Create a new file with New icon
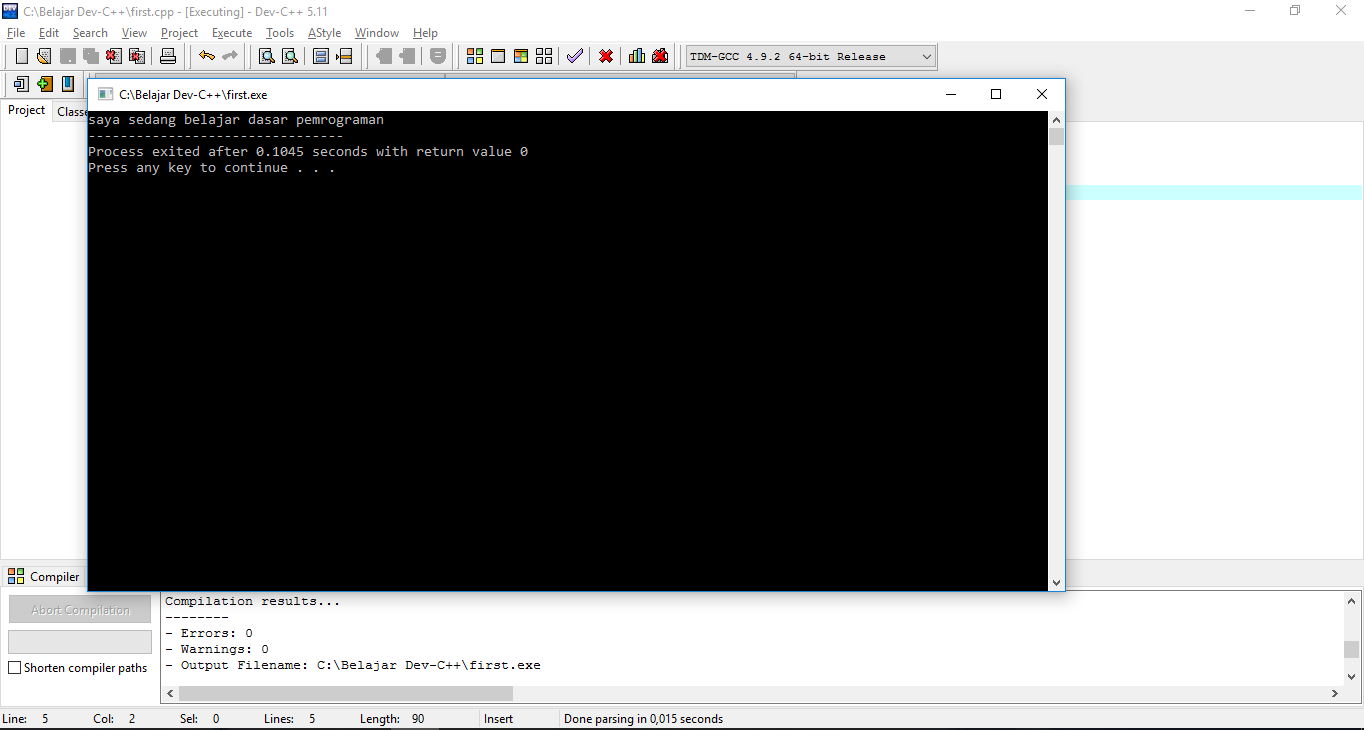This screenshot has width=1364, height=730. (20, 56)
